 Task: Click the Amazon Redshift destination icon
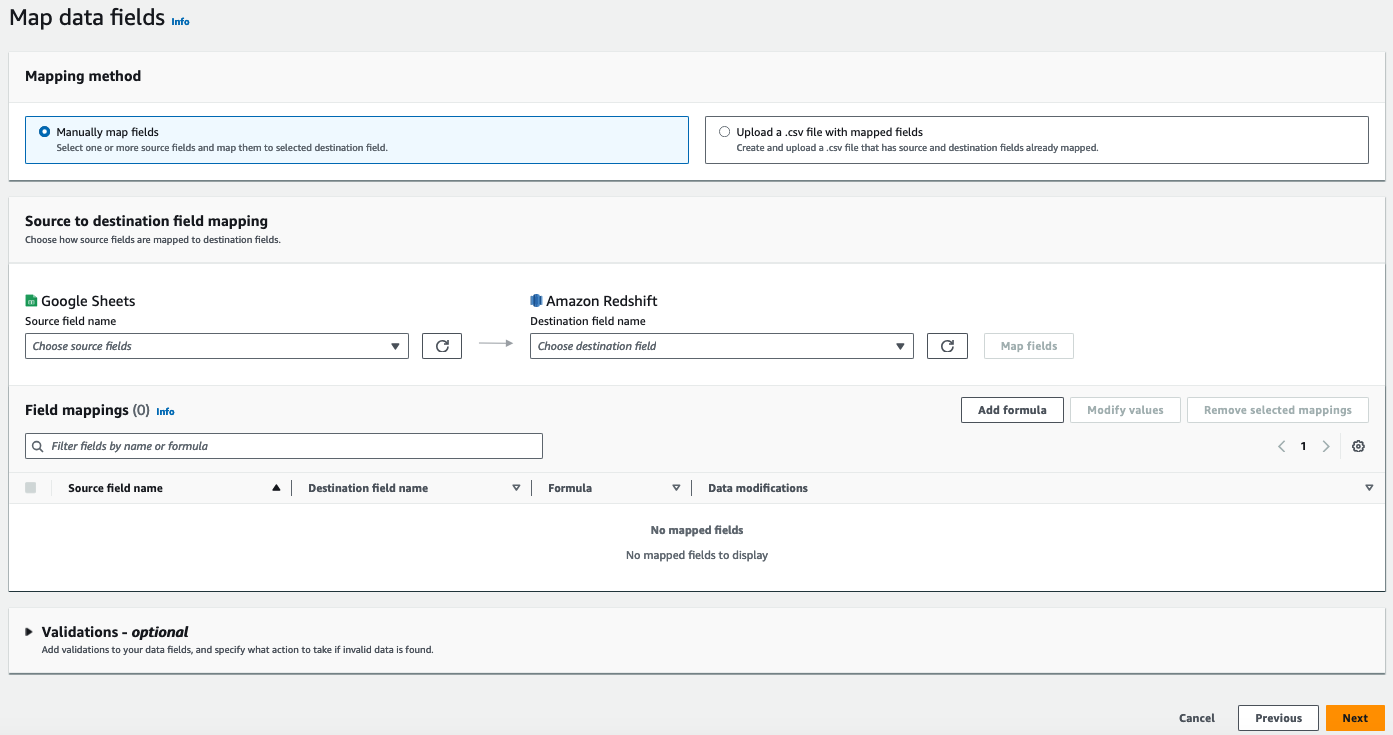(x=536, y=301)
